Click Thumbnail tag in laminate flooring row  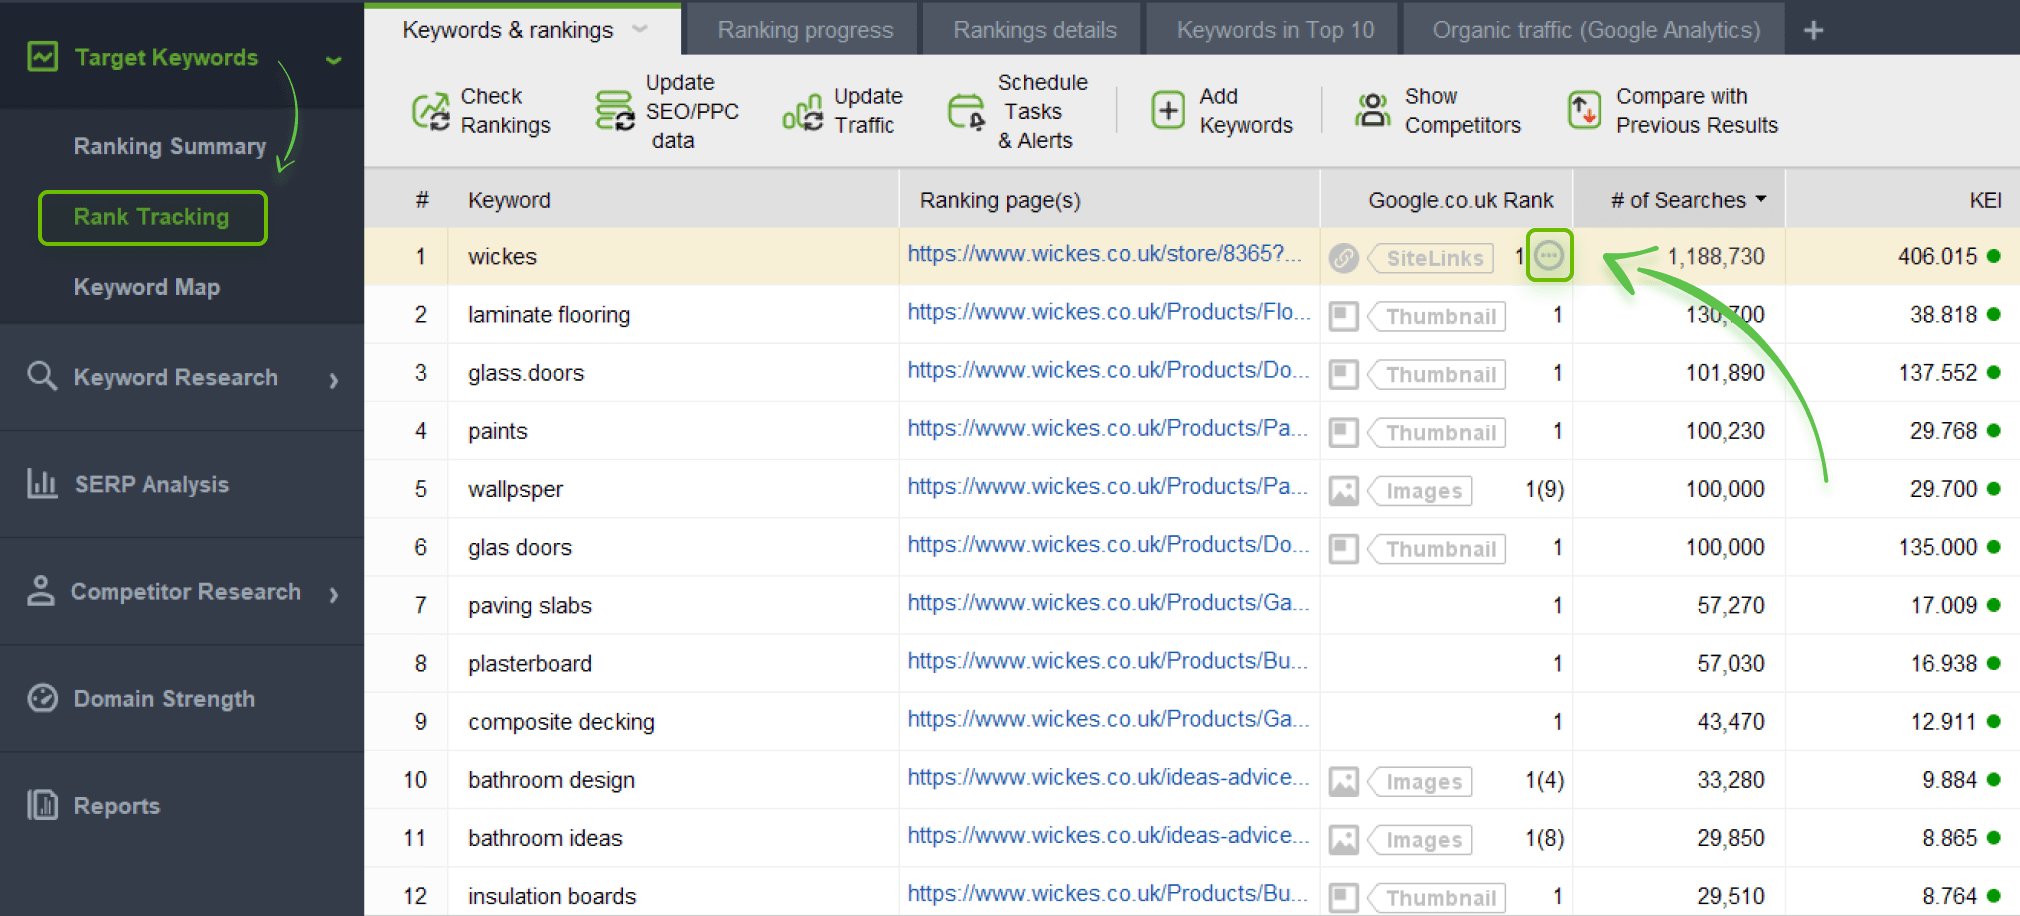coord(1436,316)
